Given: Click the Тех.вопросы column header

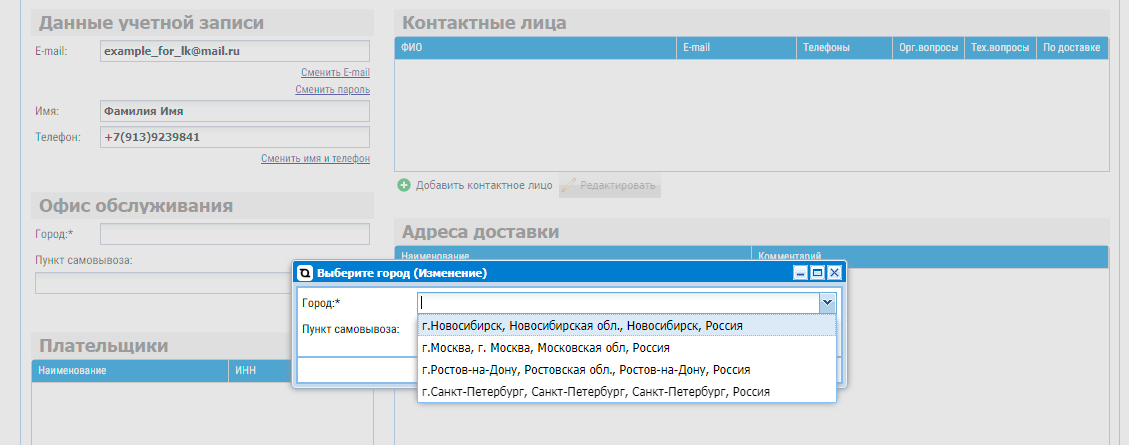Looking at the screenshot, I should pyautogui.click(x=1000, y=48).
